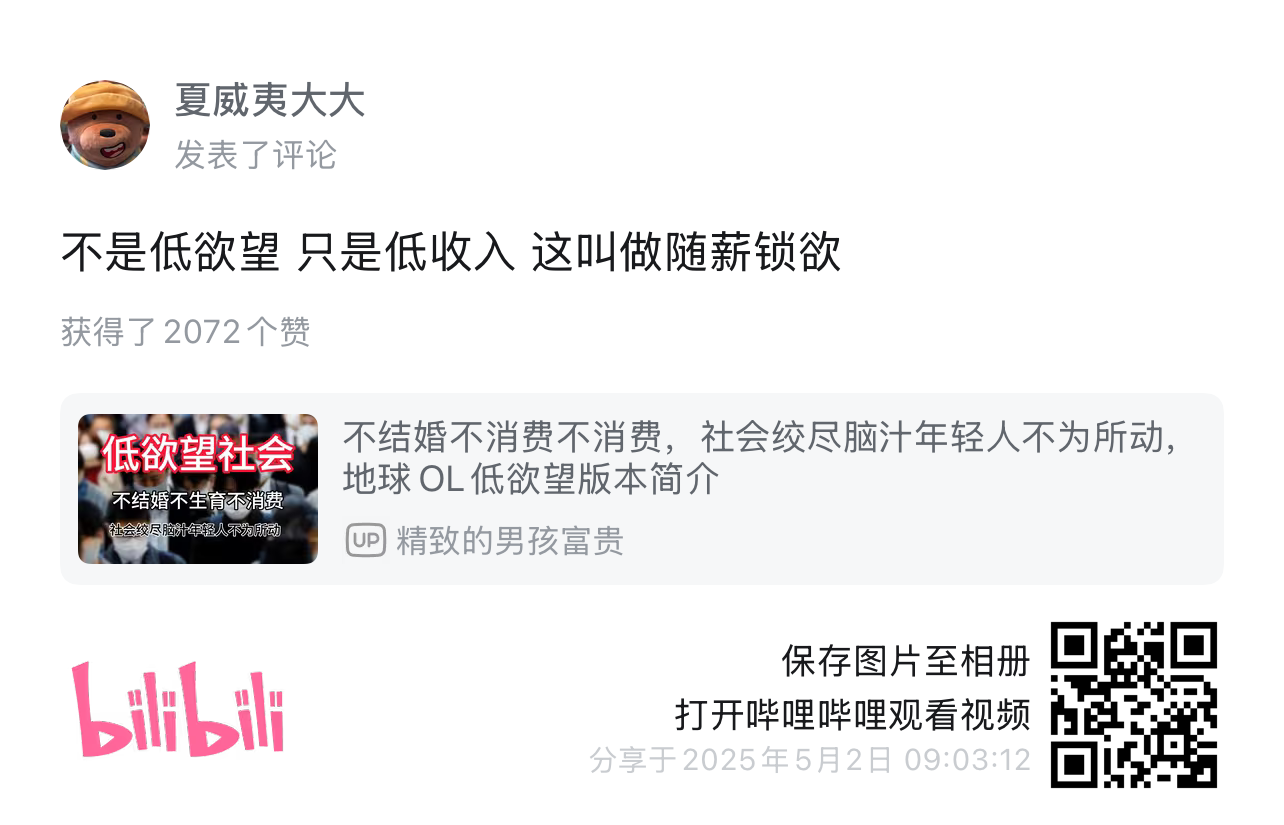Viewport: 1284px width, 825px height.
Task: Click the 获得了 2072 个赞 like count
Action: pyautogui.click(x=186, y=332)
